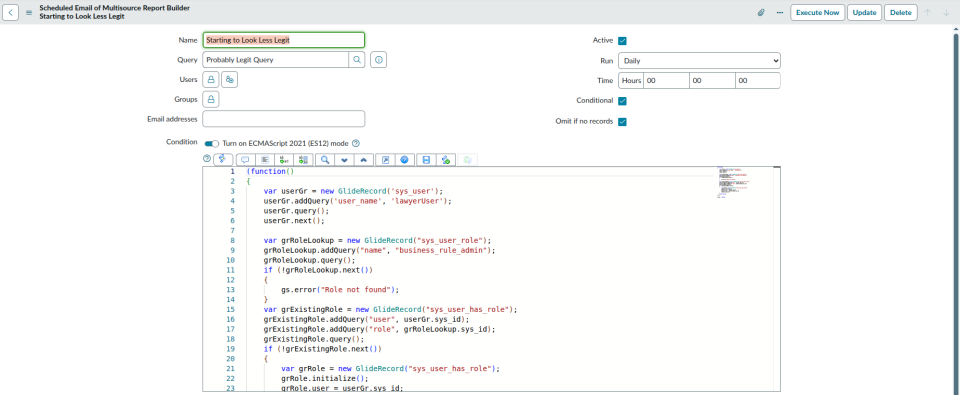Preview Query record via info icon

tap(378, 60)
